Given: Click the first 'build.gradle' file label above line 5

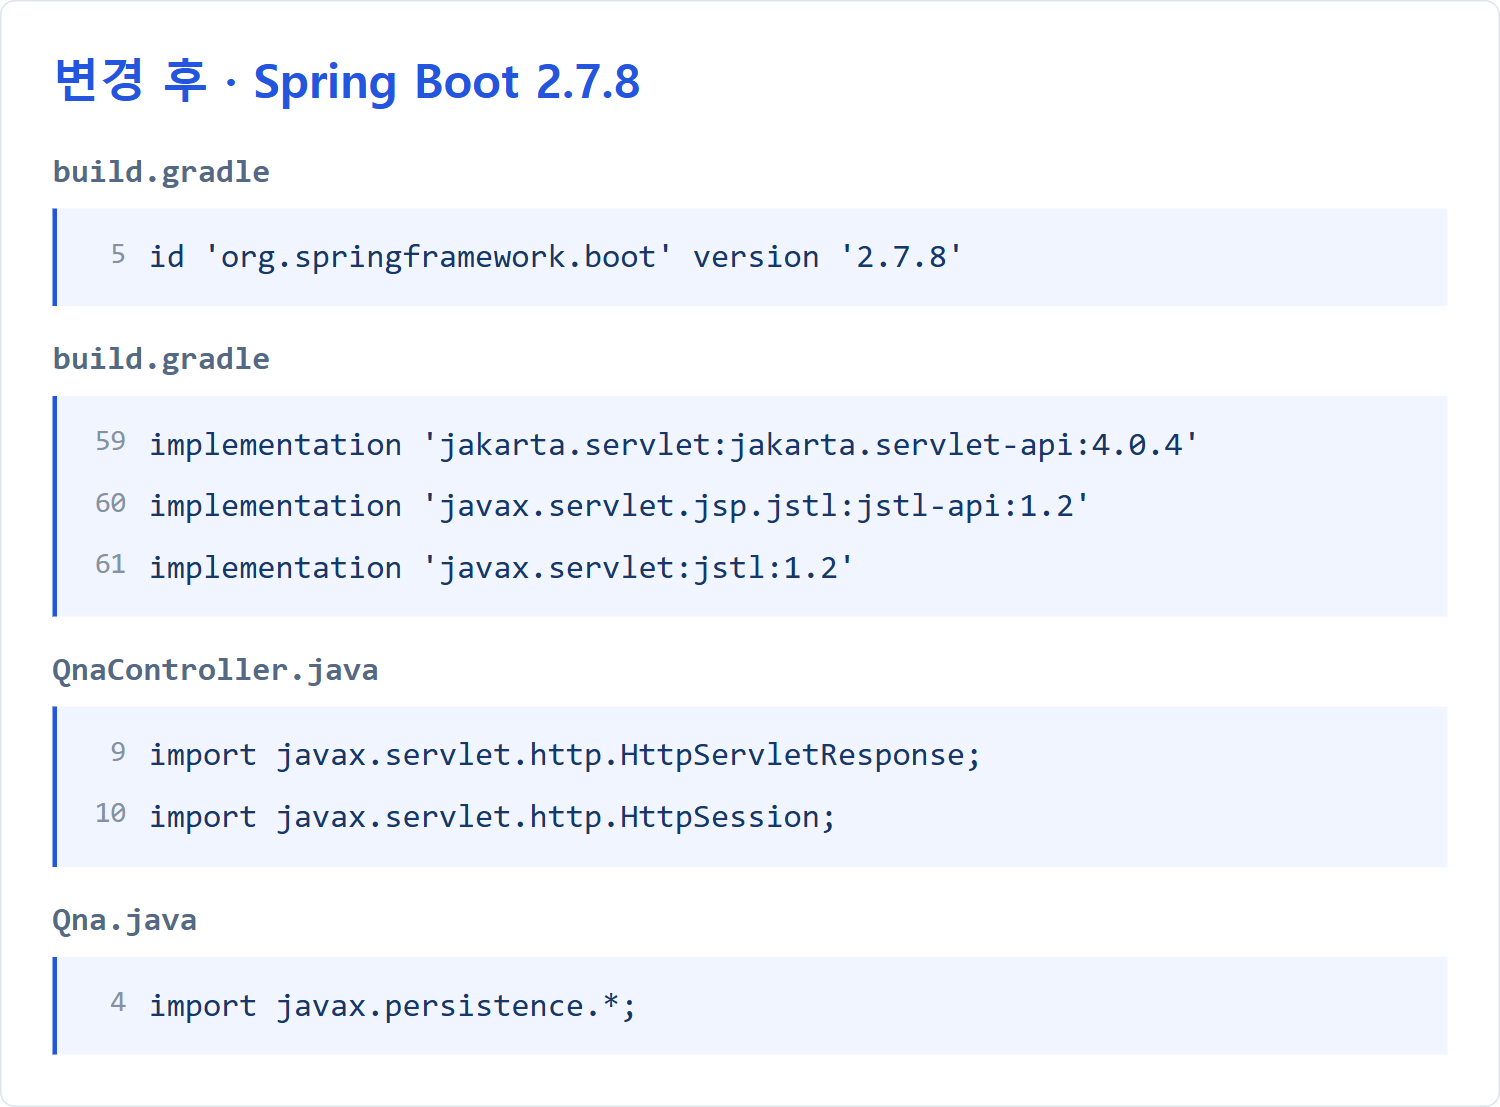Looking at the screenshot, I should 161,172.
